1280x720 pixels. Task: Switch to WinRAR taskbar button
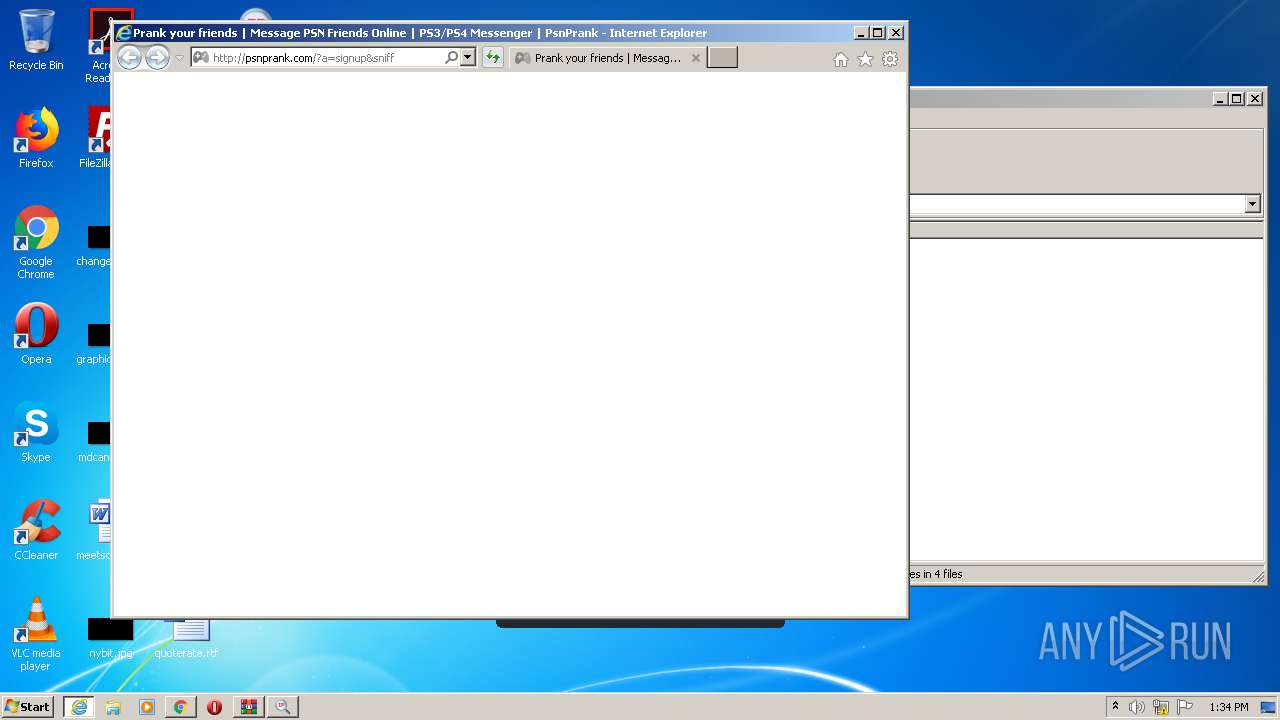(248, 707)
